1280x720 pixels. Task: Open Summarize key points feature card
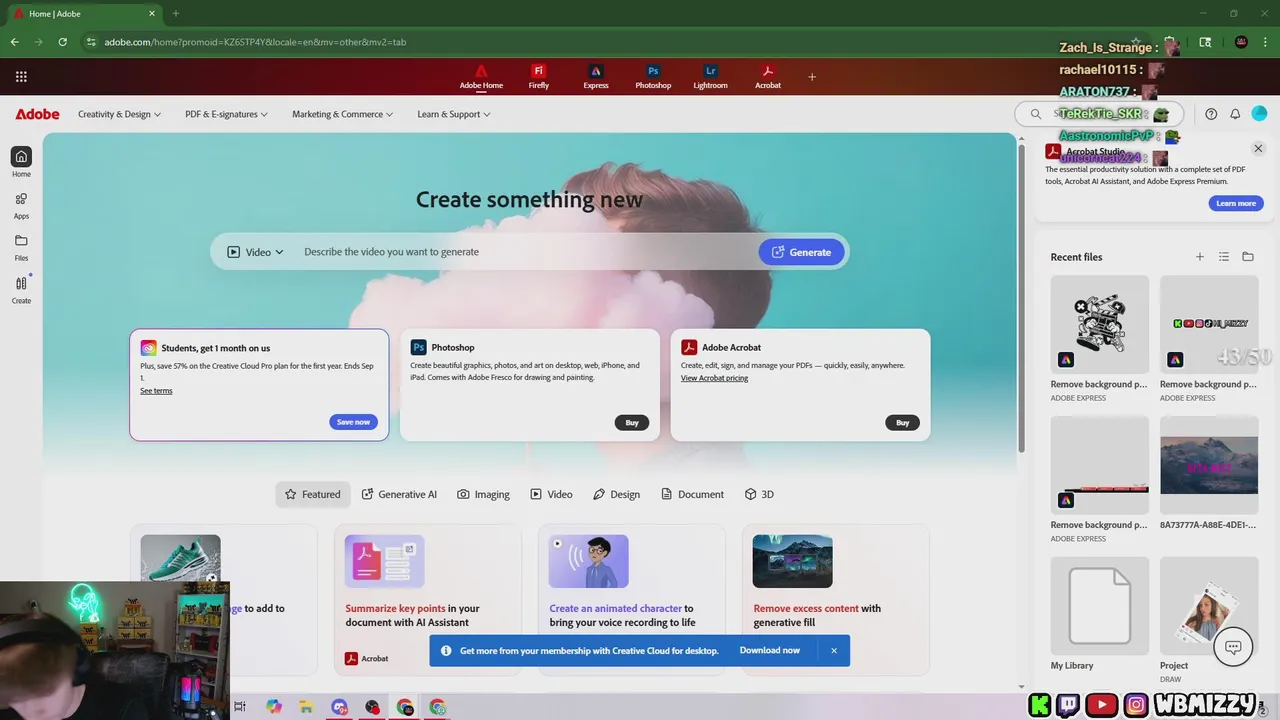(427, 599)
